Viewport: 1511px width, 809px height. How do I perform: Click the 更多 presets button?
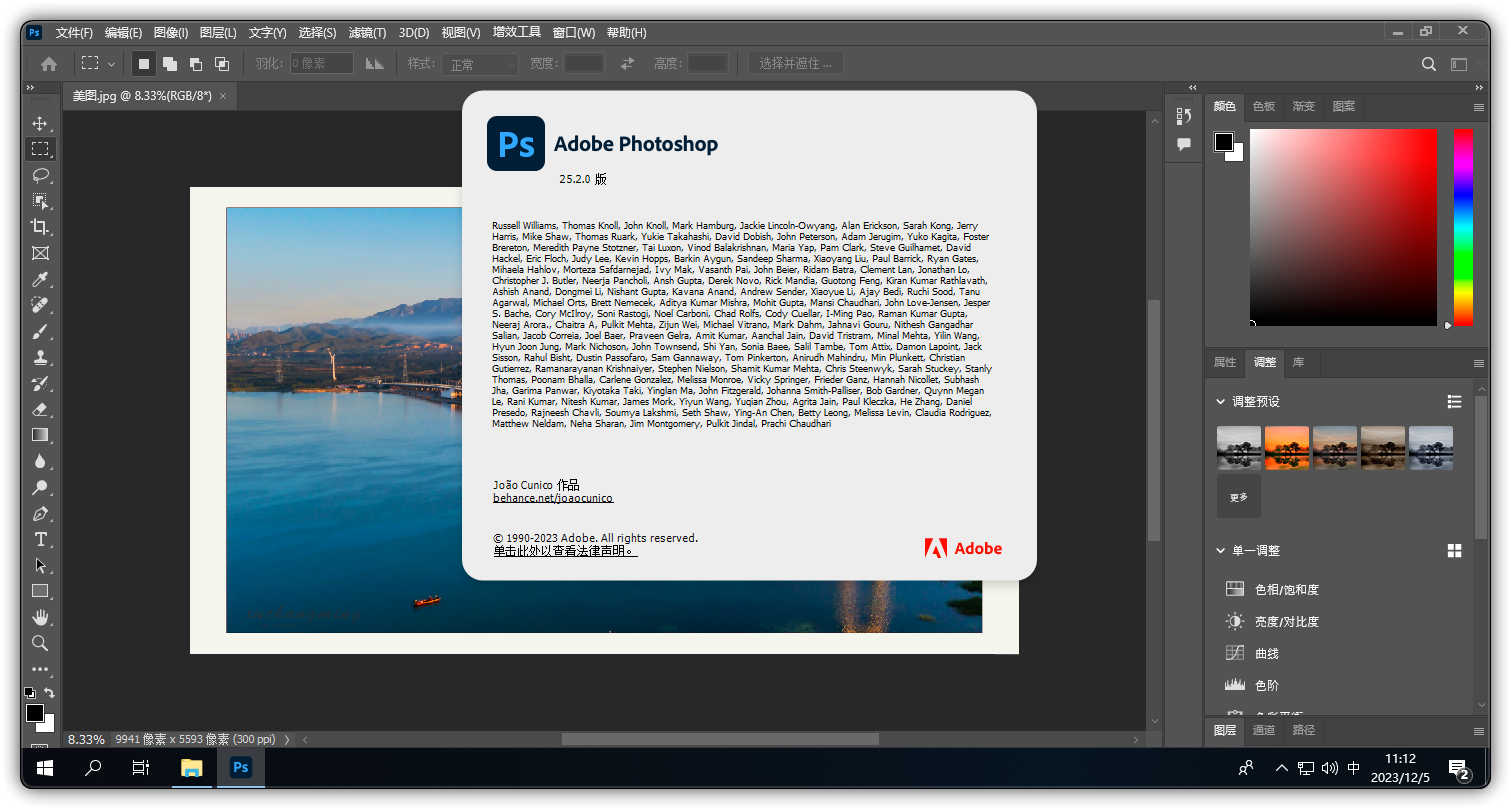pyautogui.click(x=1238, y=497)
